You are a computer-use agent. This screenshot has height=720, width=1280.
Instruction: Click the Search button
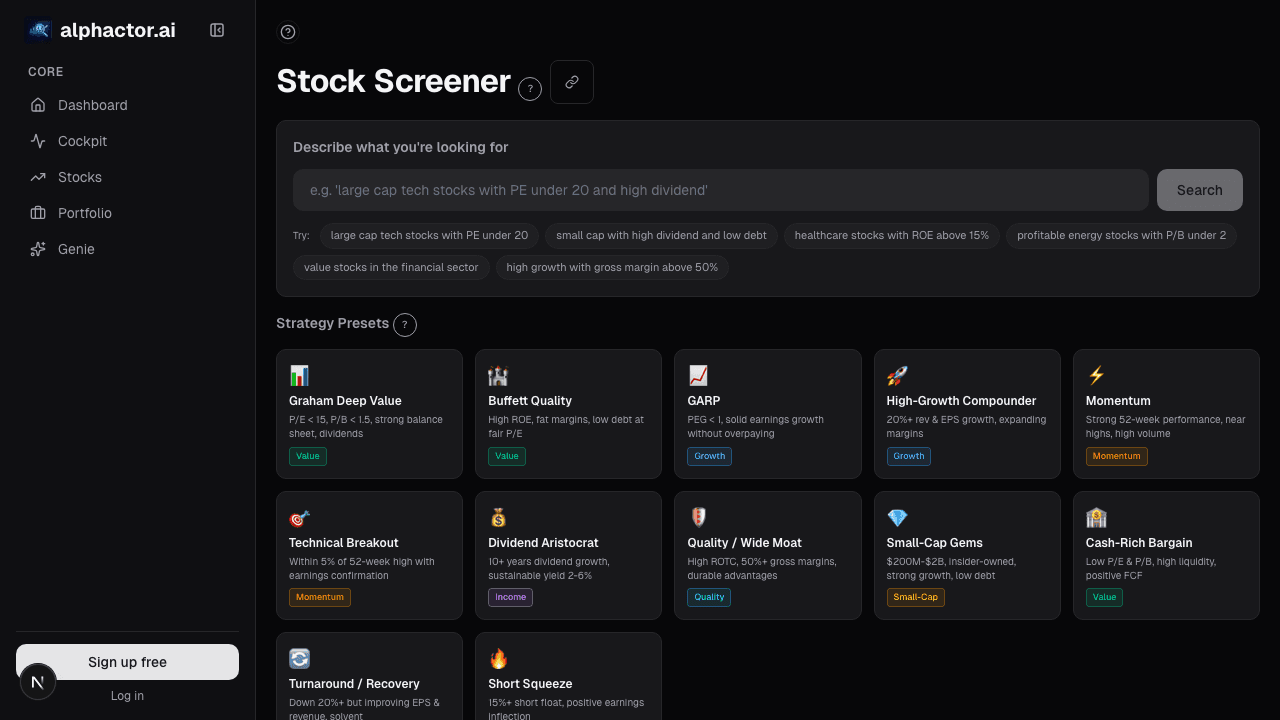click(1199, 190)
